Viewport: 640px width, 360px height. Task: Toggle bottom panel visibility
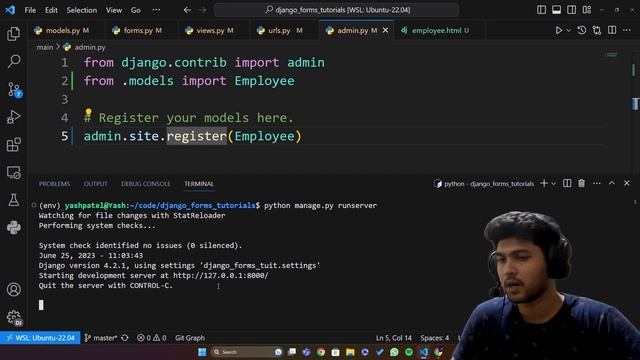pyautogui.click(x=556, y=10)
